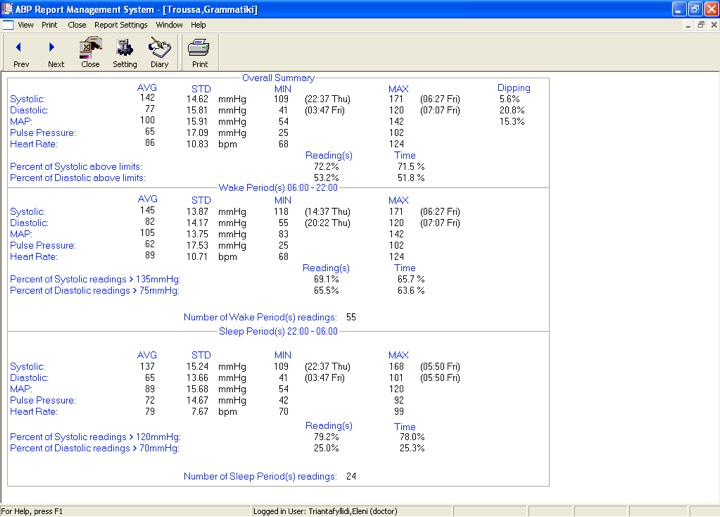This screenshot has height=517, width=720.
Task: Select the Wake Period(s) 06:00 - 22:00 heading
Action: tap(278, 187)
